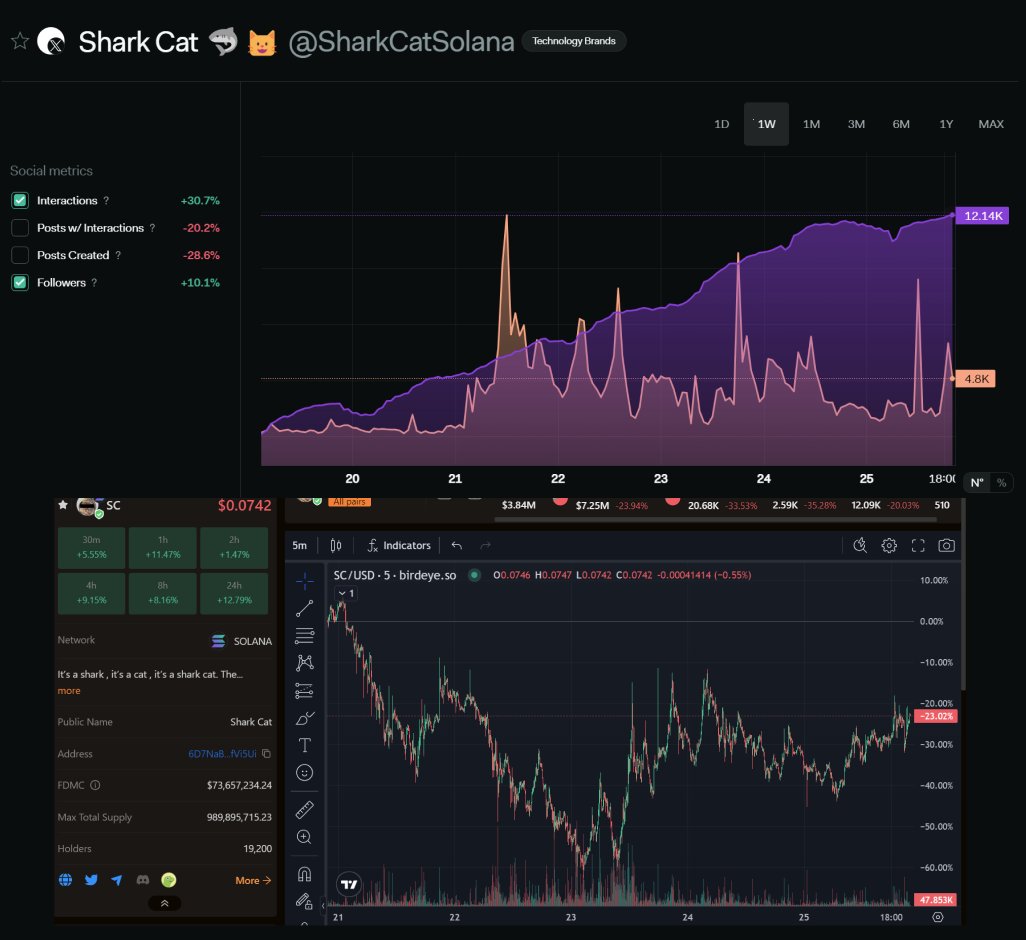
Task: Select the 30m price change tile
Action: [x=92, y=548]
